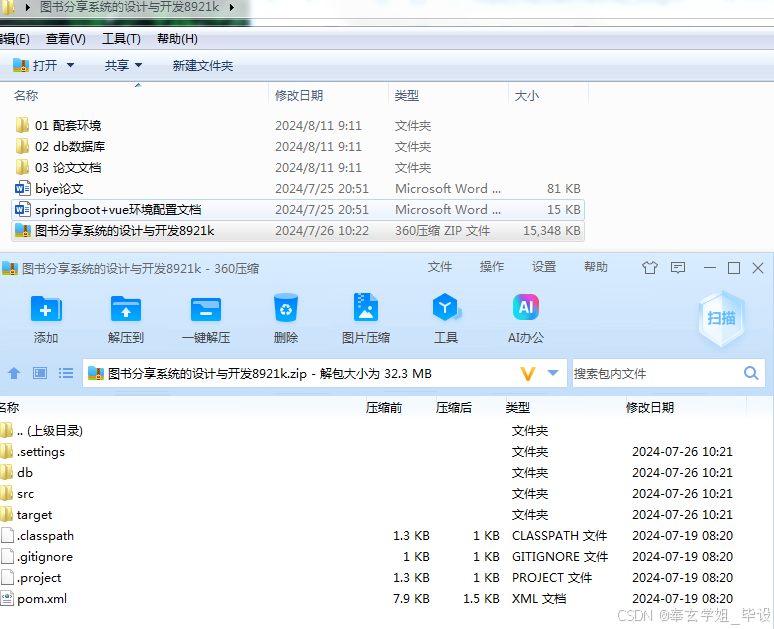The height and width of the screenshot is (629, 774).
Task: Open the 图片压缩 image compress tool
Action: (x=366, y=308)
